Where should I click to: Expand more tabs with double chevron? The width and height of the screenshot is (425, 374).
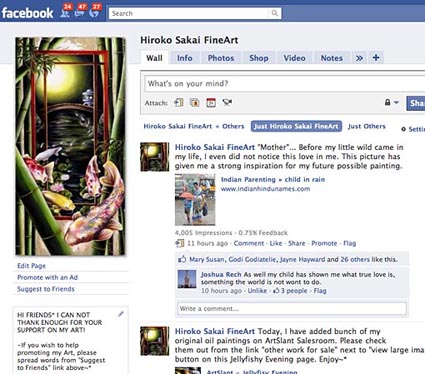pyautogui.click(x=359, y=58)
